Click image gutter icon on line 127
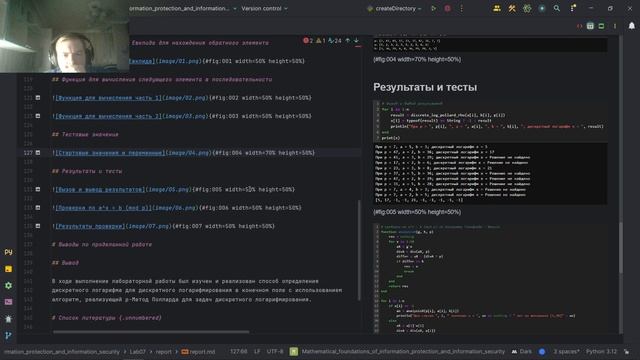Screen dimensions: 640x360 pos(38,153)
